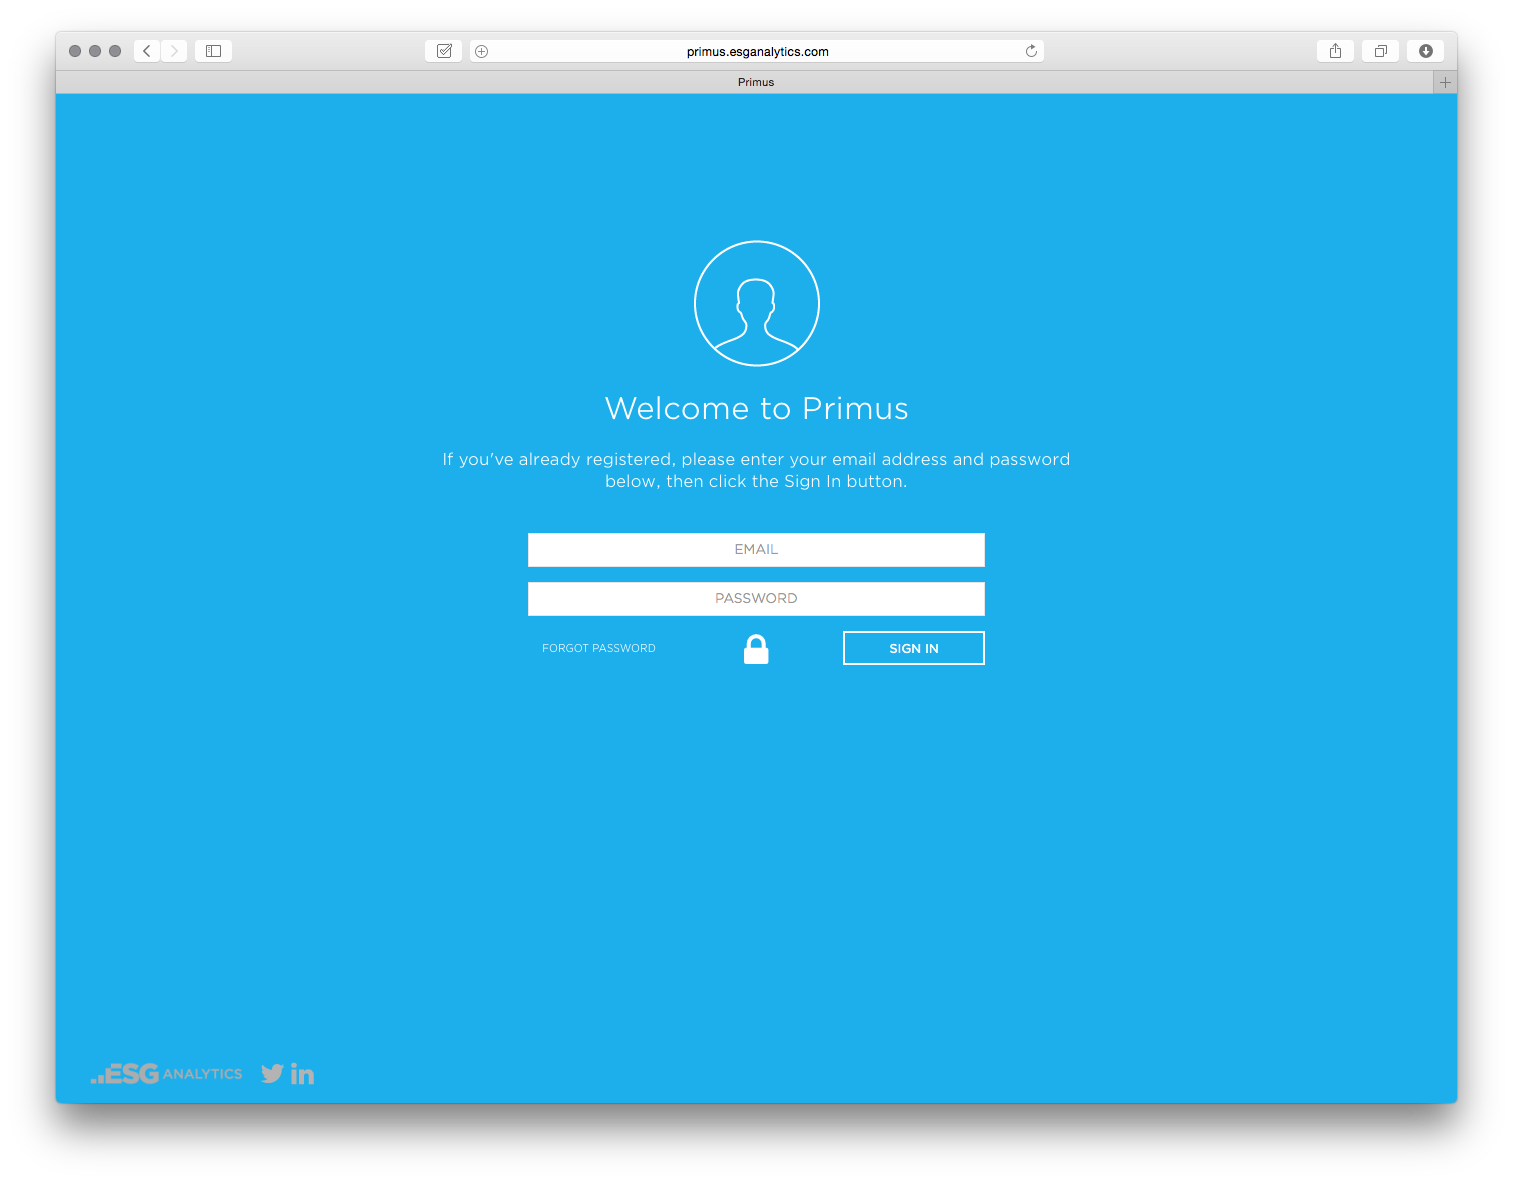Screen dimensions: 1513x1183
Task: Focus the PASSWORD input field
Action: point(756,599)
